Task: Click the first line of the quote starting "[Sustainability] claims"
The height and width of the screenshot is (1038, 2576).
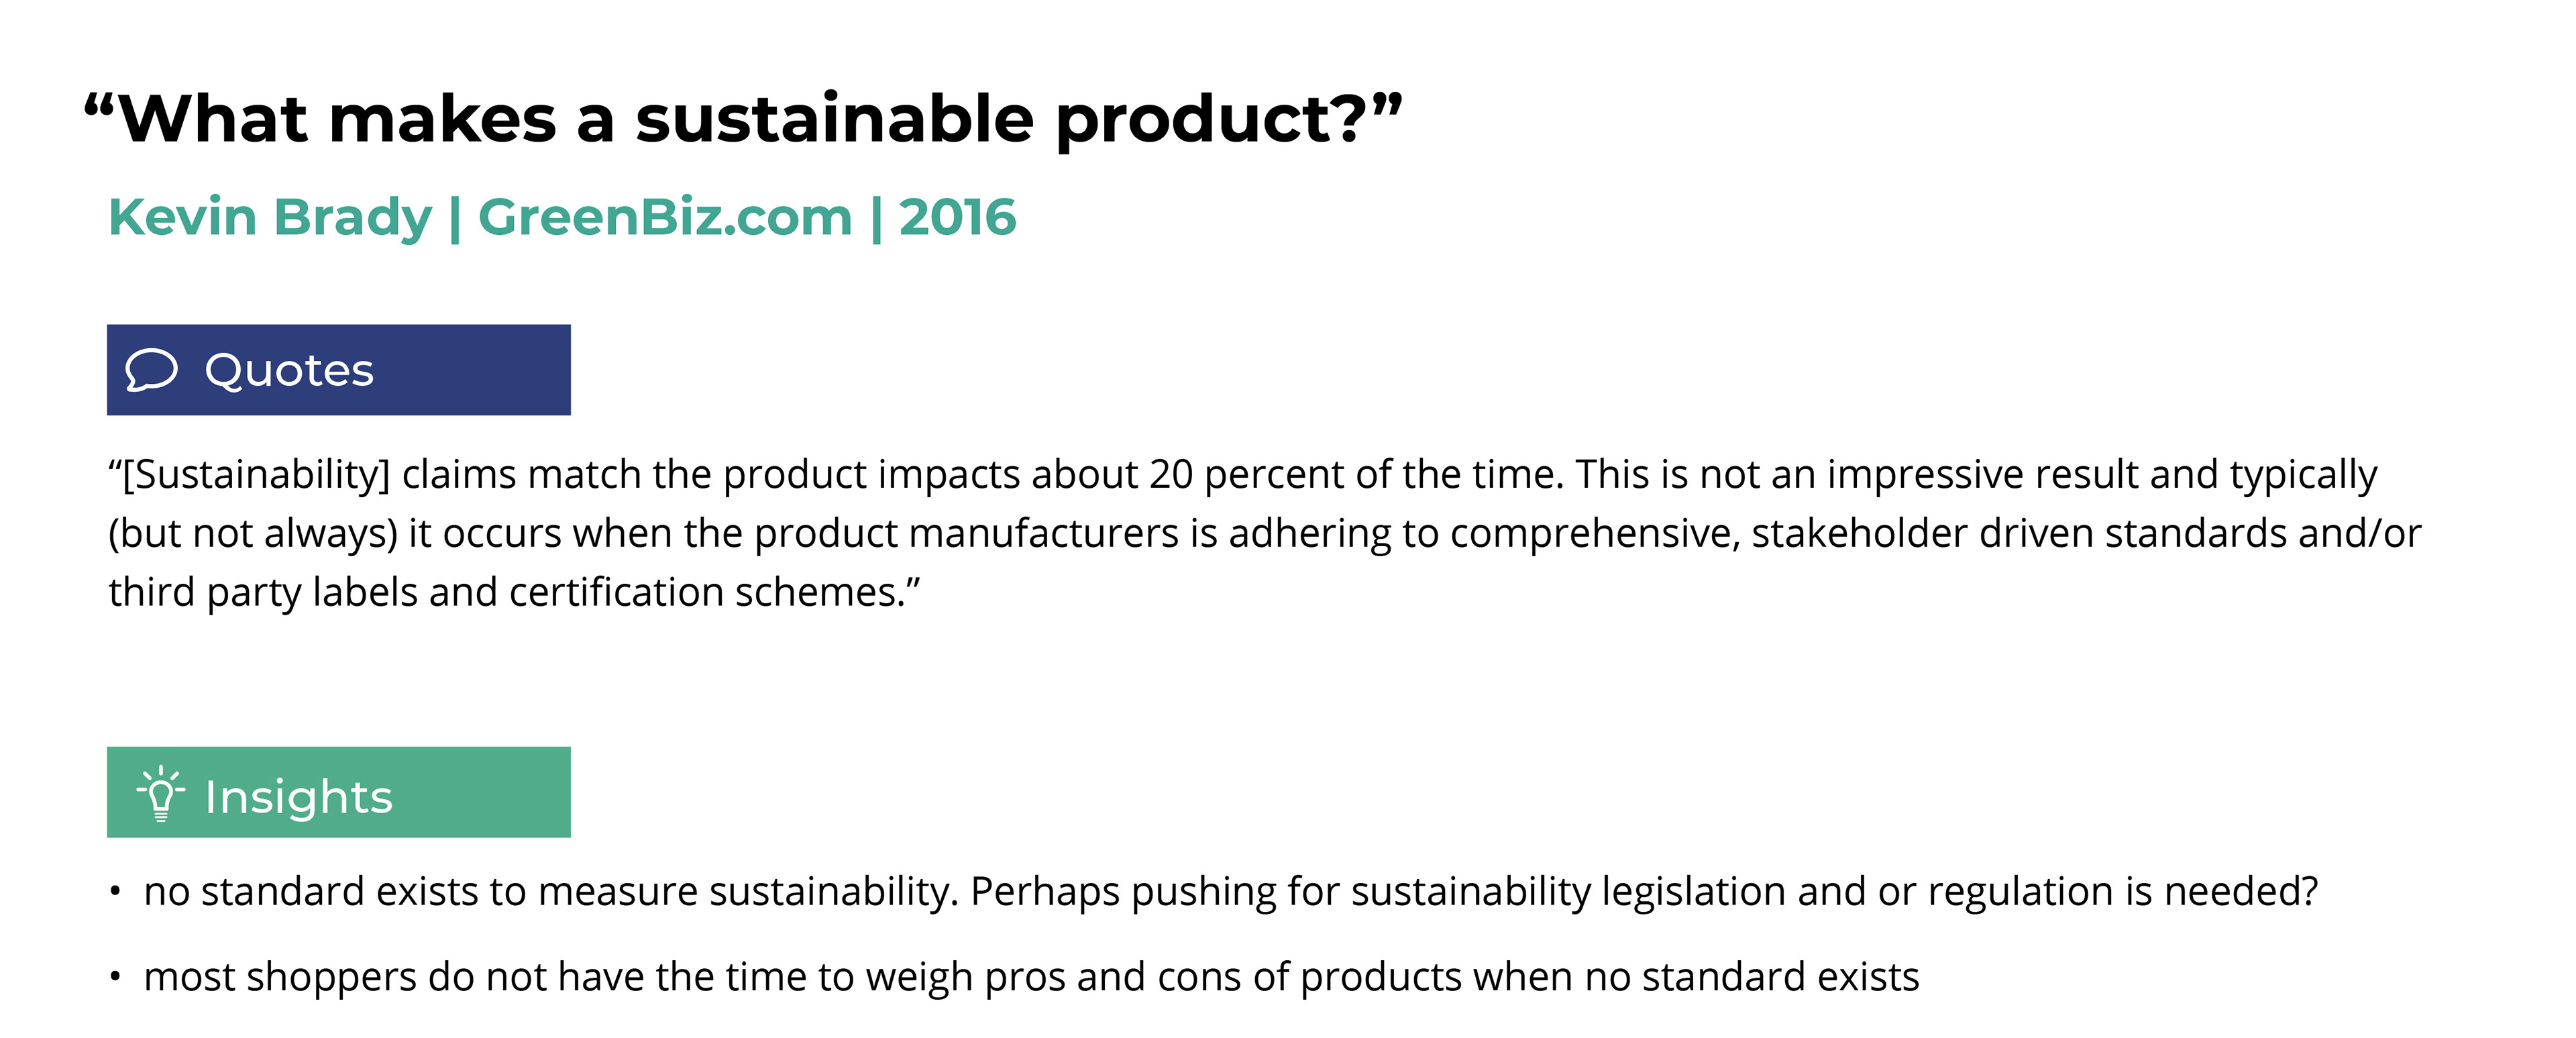Action: coord(1243,474)
